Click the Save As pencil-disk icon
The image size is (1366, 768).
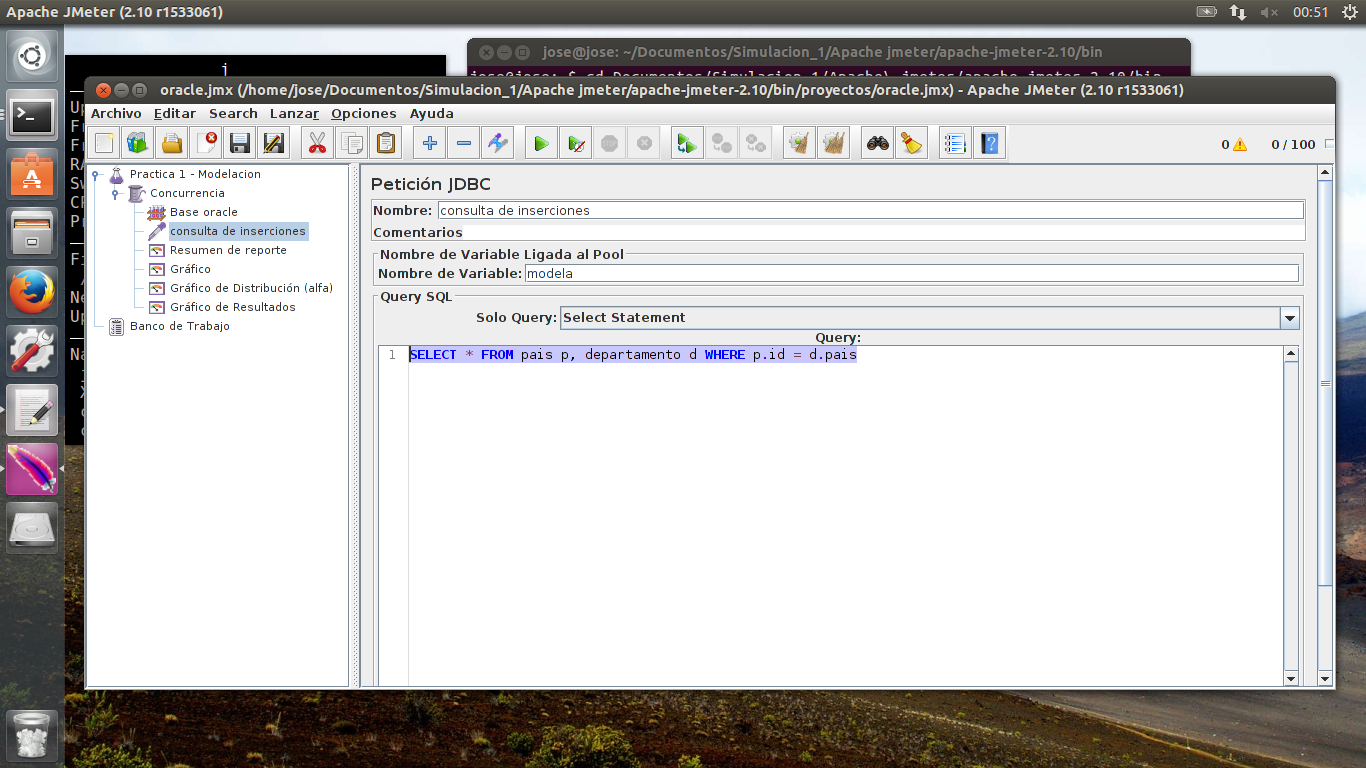click(273, 143)
